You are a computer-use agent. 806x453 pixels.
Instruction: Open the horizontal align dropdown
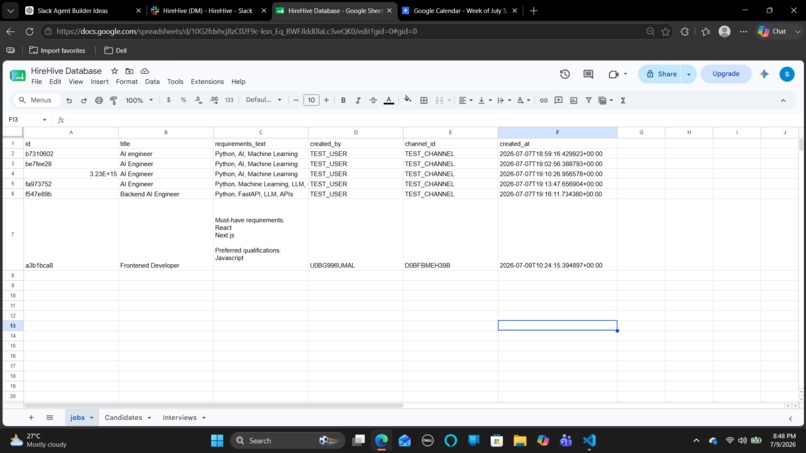(x=465, y=100)
